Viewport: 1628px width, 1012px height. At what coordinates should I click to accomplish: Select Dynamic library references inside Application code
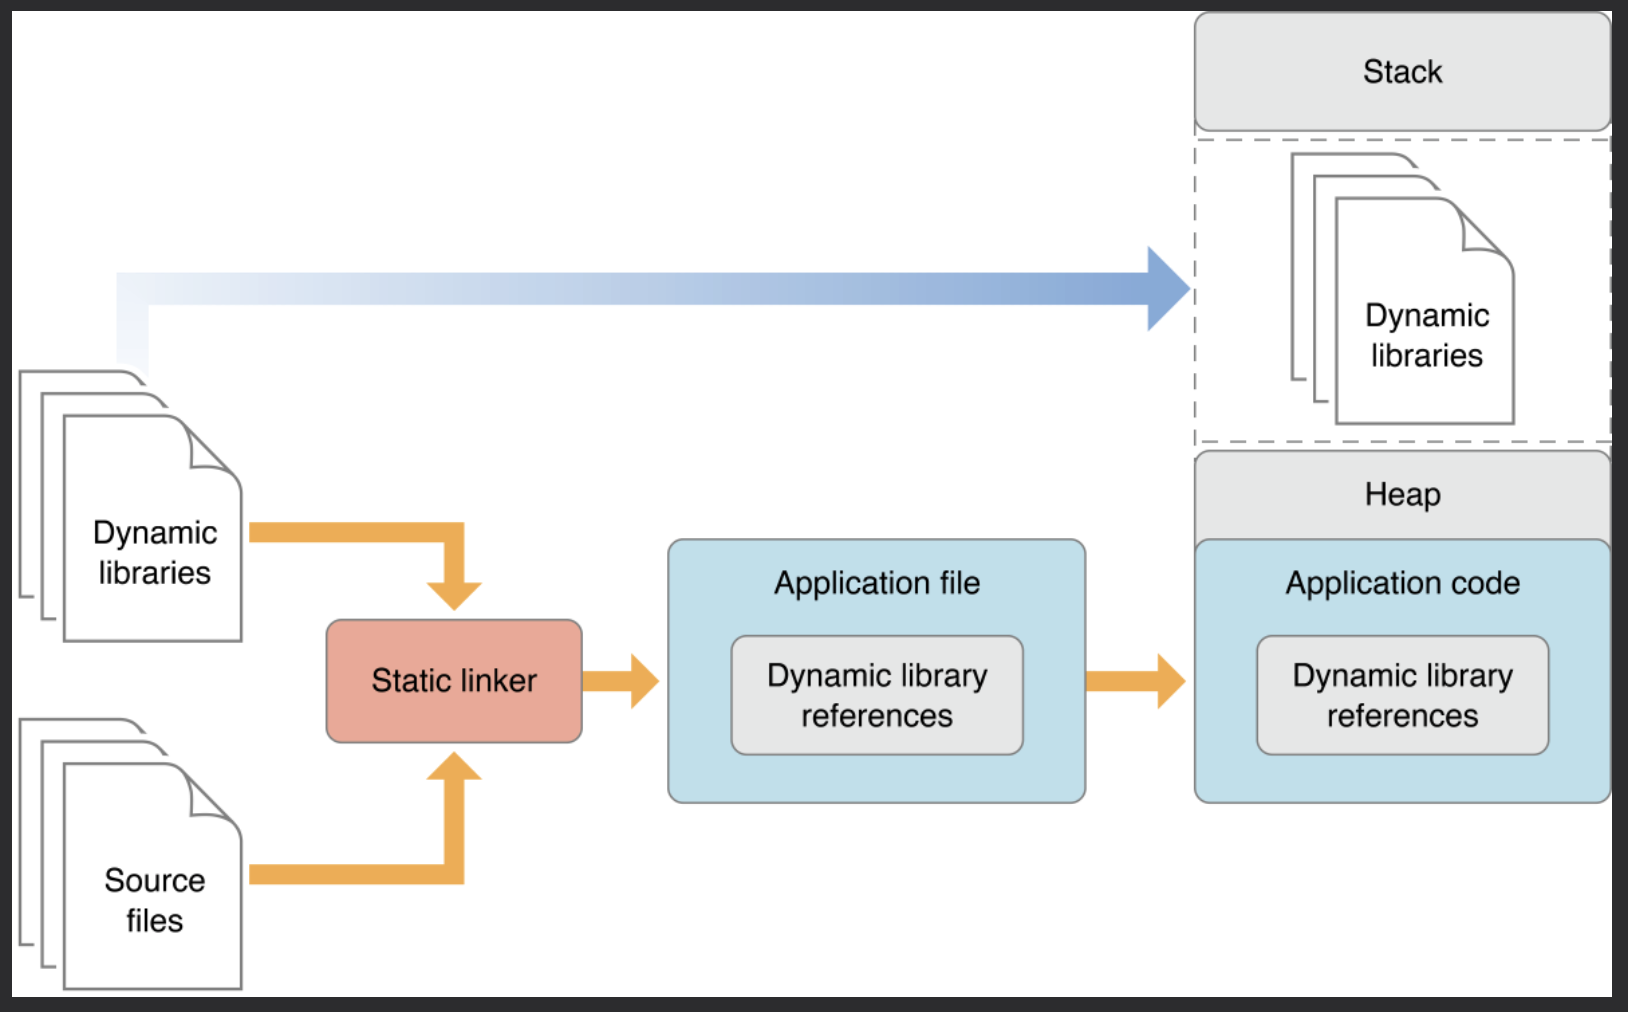[1403, 695]
